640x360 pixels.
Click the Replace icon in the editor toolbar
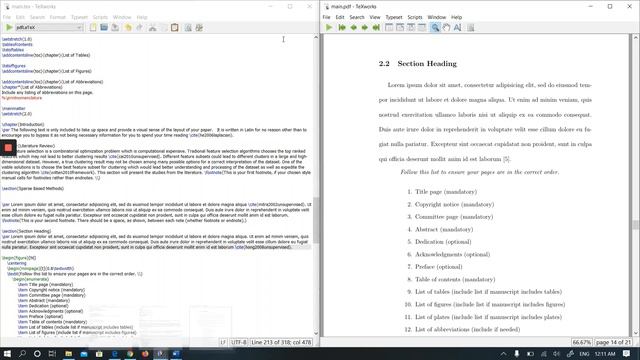(x=199, y=27)
